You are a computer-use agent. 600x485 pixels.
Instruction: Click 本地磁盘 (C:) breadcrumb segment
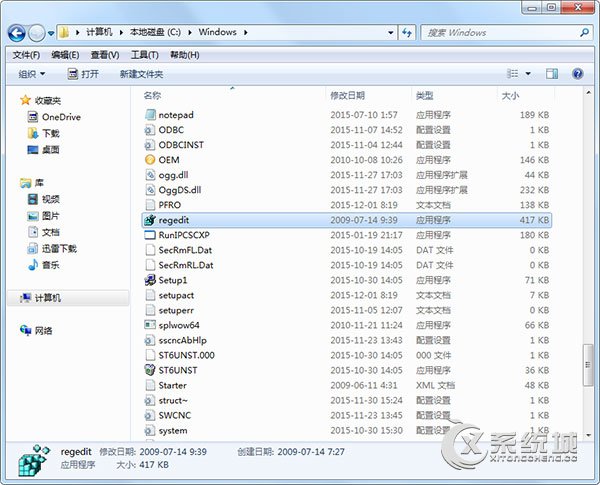coord(155,32)
